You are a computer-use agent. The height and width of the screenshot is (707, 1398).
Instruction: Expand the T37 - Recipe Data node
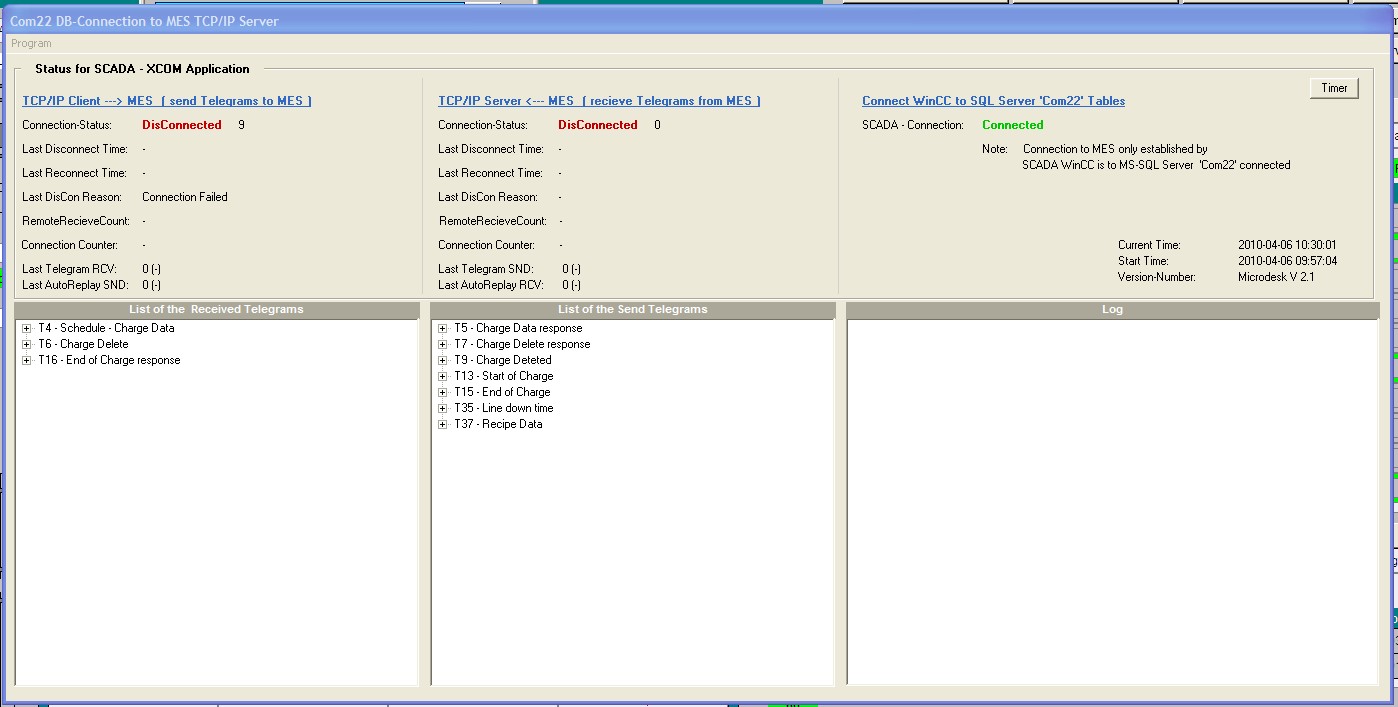pyautogui.click(x=443, y=424)
